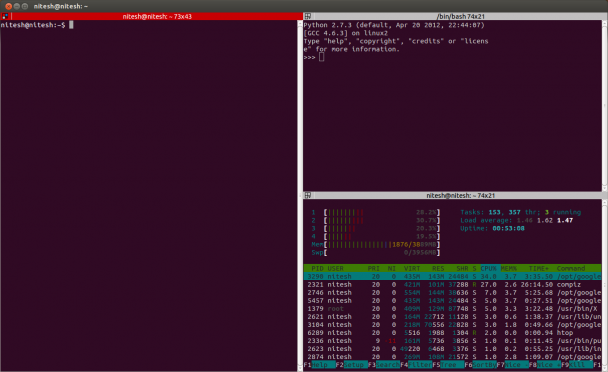Image resolution: width=608 pixels, height=372 pixels.
Task: Click the Mem usage meter 1876/3889MB
Action: pos(375,244)
